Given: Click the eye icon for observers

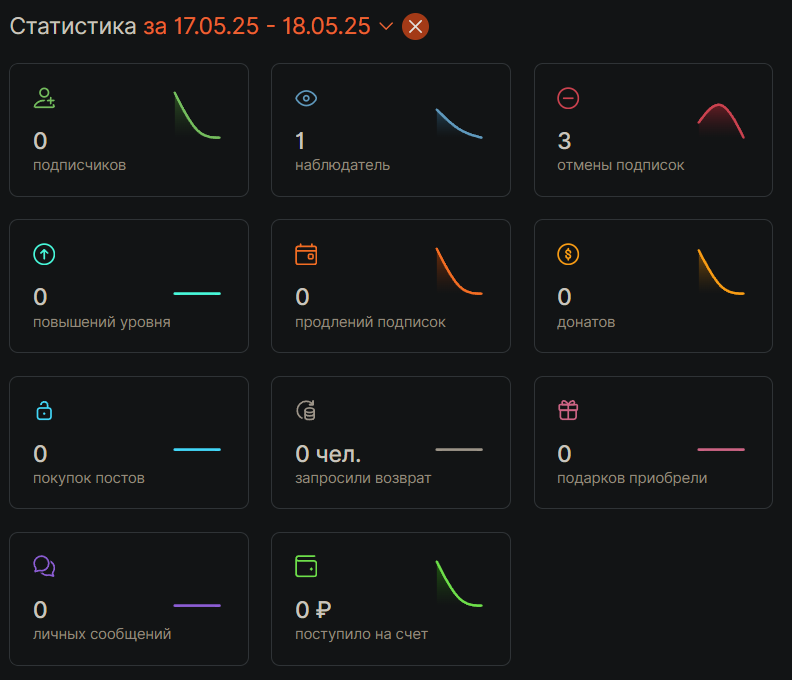Looking at the screenshot, I should [x=306, y=98].
